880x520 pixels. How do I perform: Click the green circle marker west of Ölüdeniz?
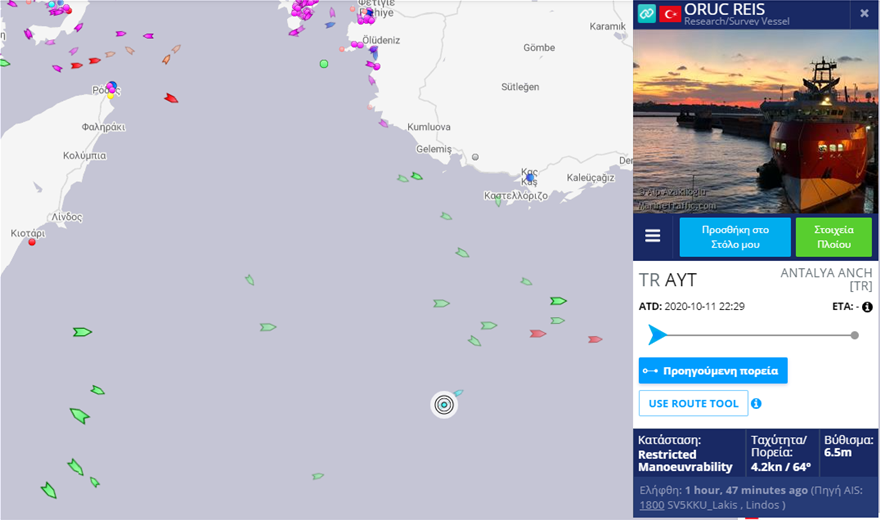(323, 64)
